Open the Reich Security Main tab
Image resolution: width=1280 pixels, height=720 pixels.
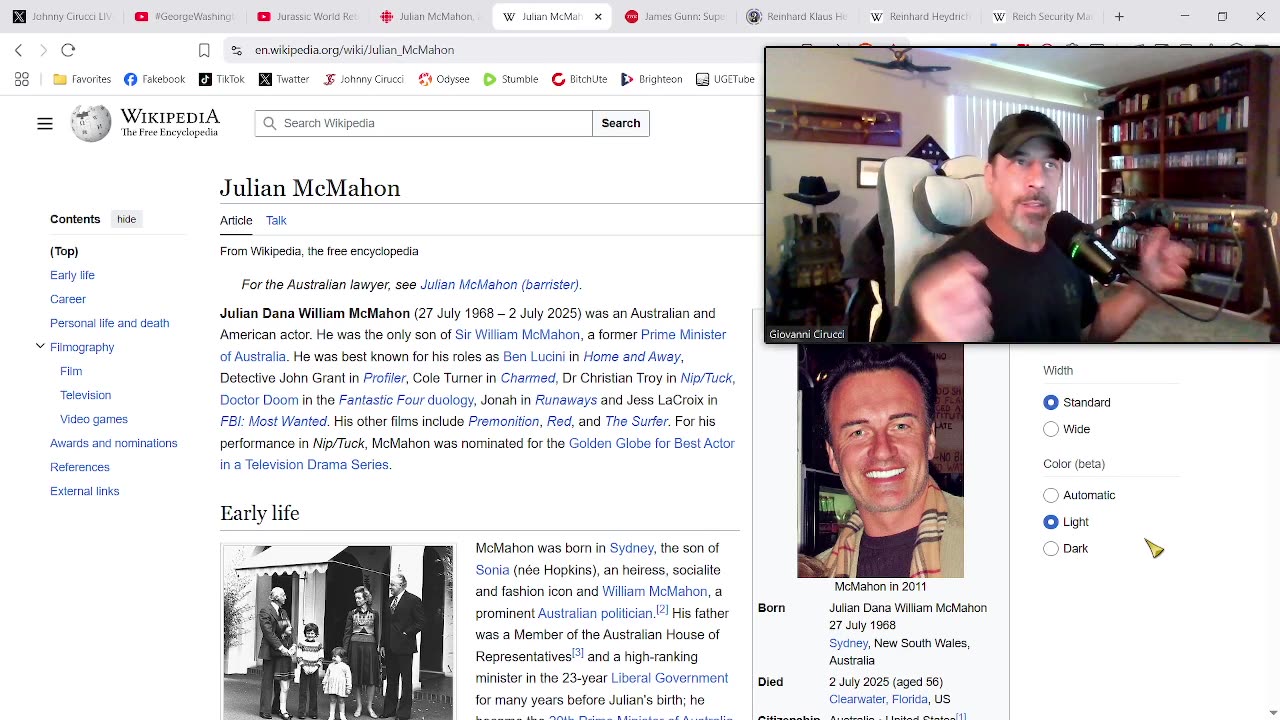[x=1043, y=16]
